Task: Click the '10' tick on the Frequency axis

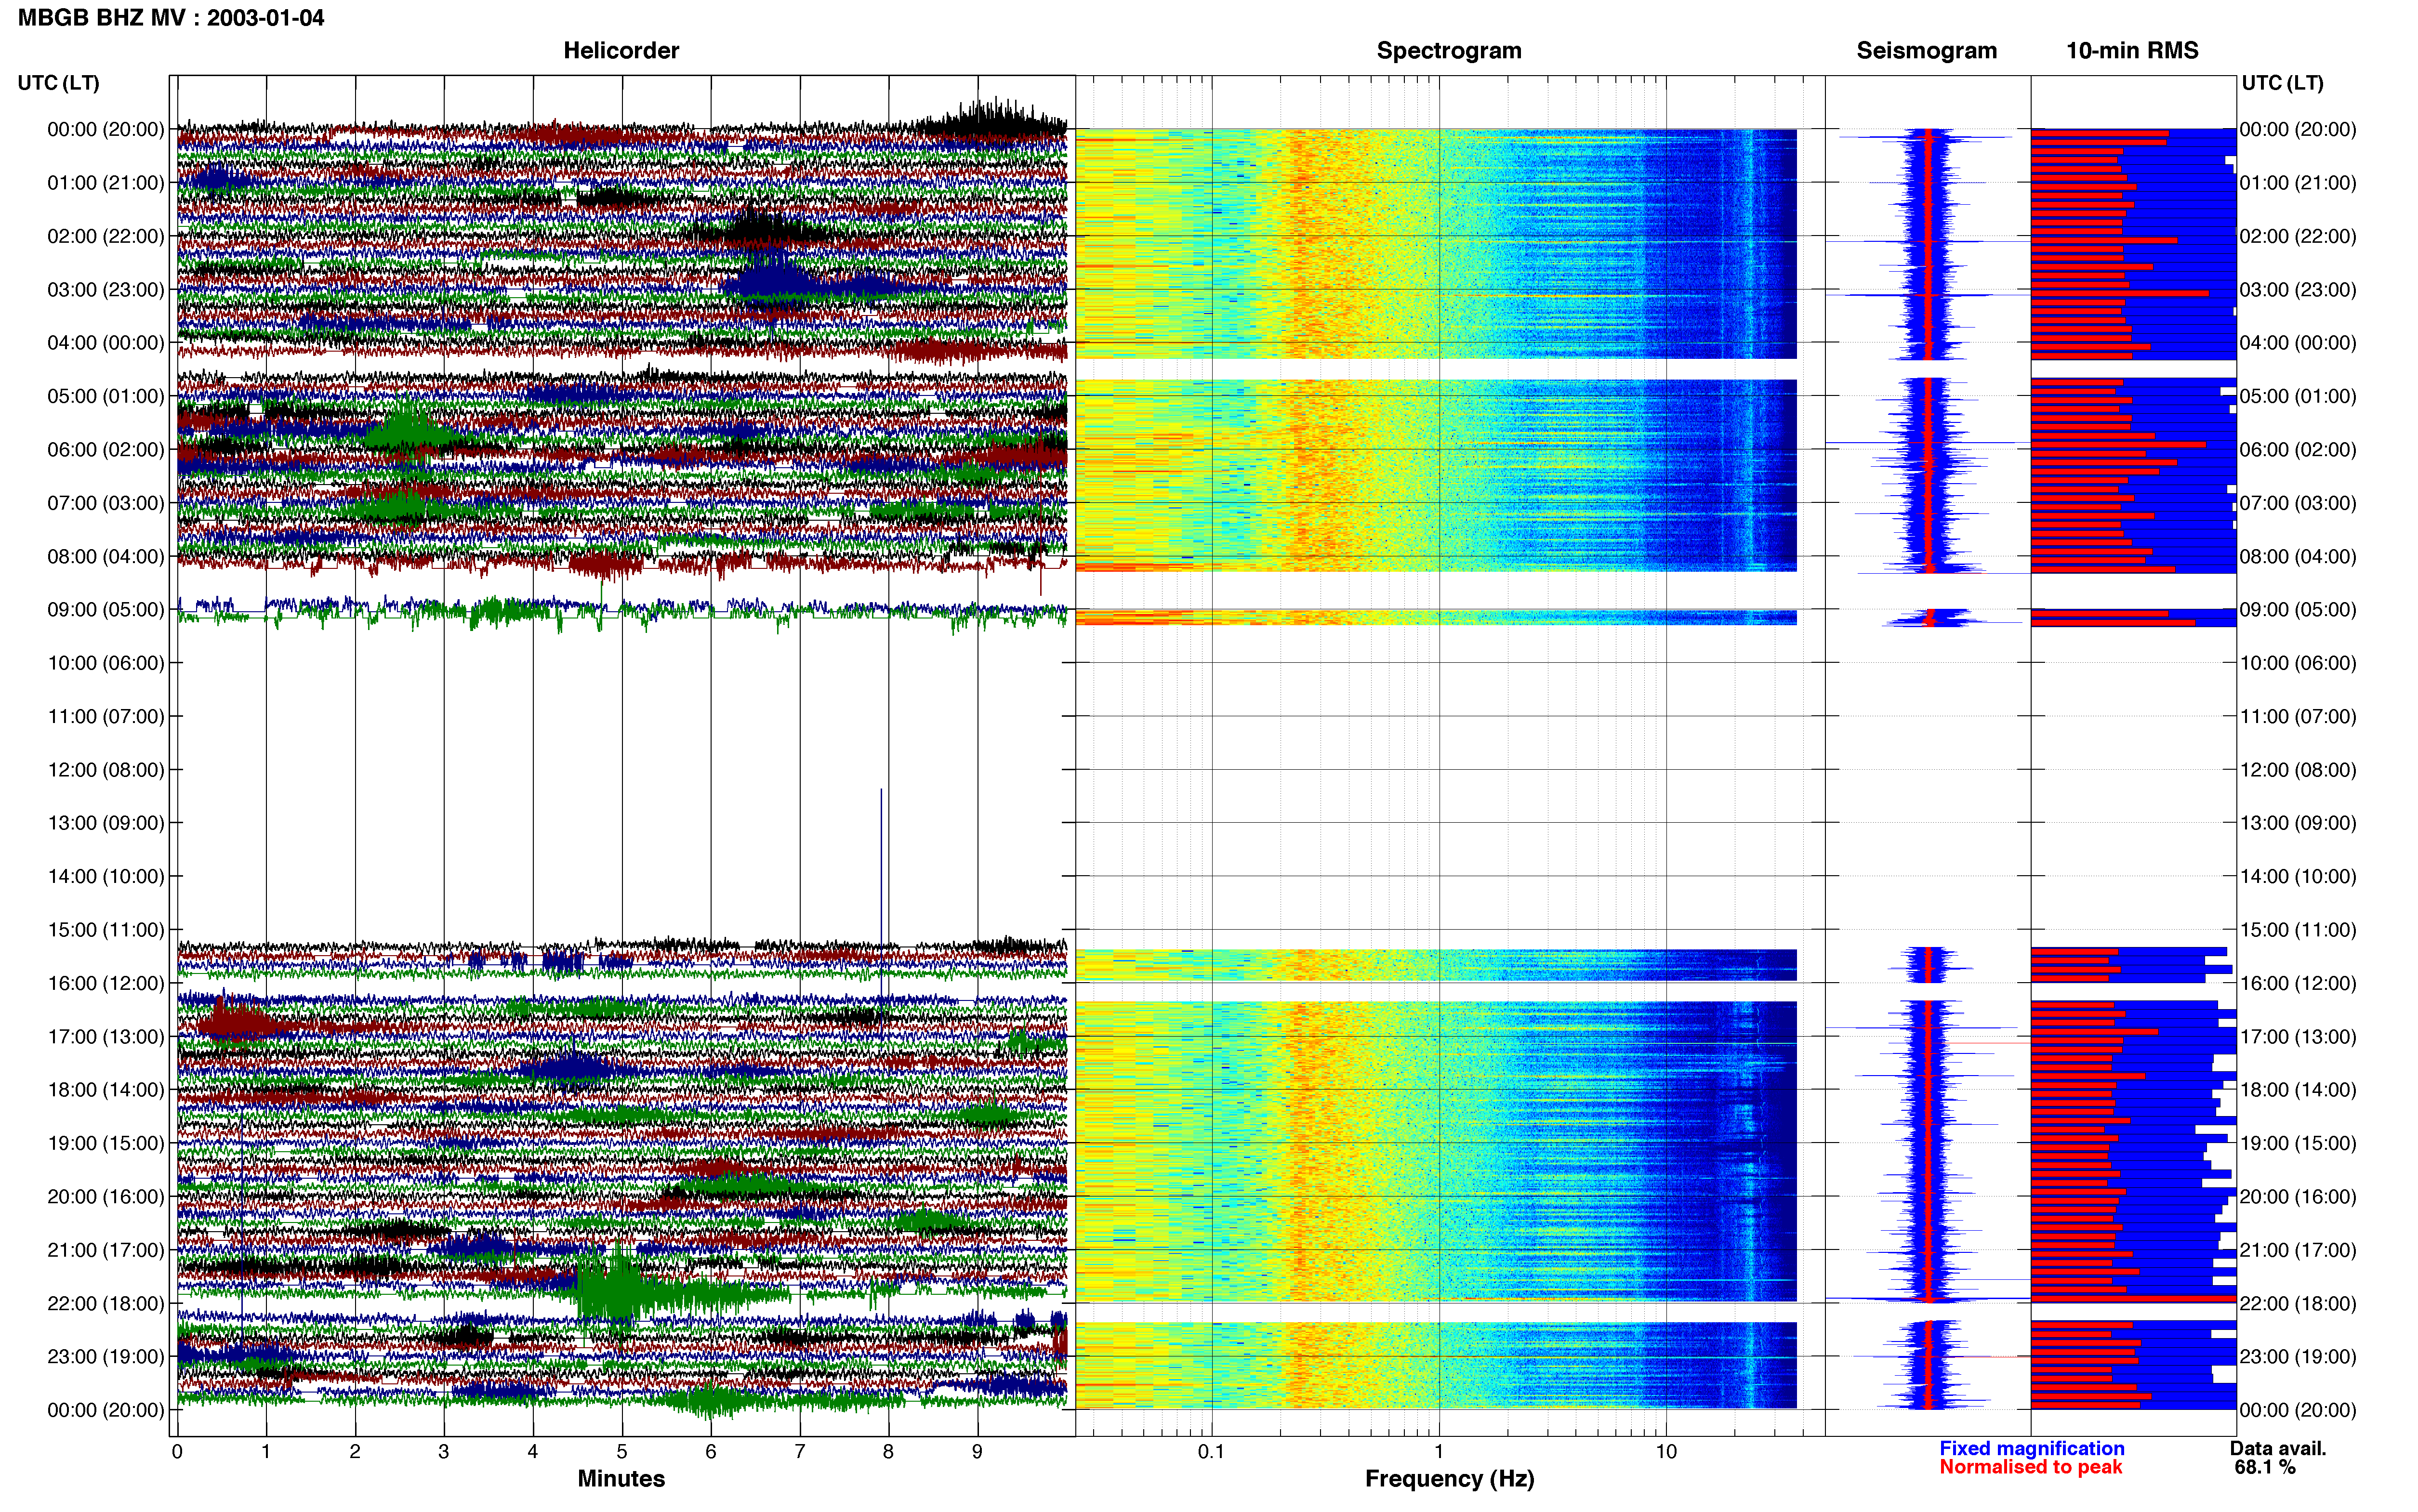Action: [1666, 1452]
